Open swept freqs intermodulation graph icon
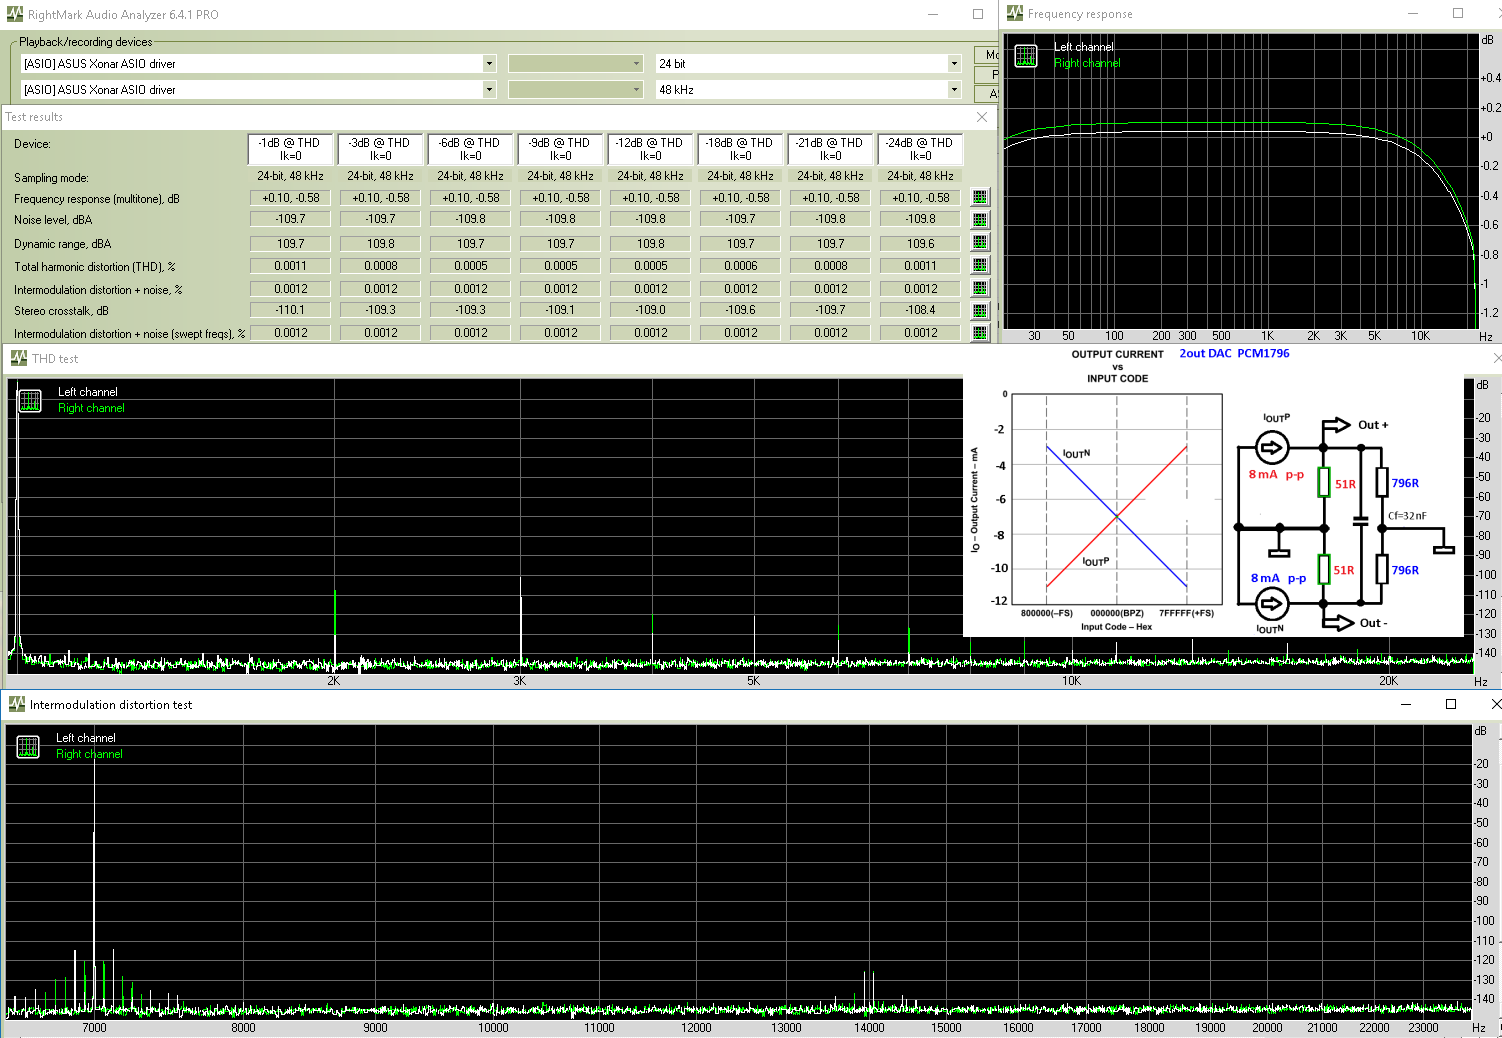1502x1038 pixels. pyautogui.click(x=980, y=333)
